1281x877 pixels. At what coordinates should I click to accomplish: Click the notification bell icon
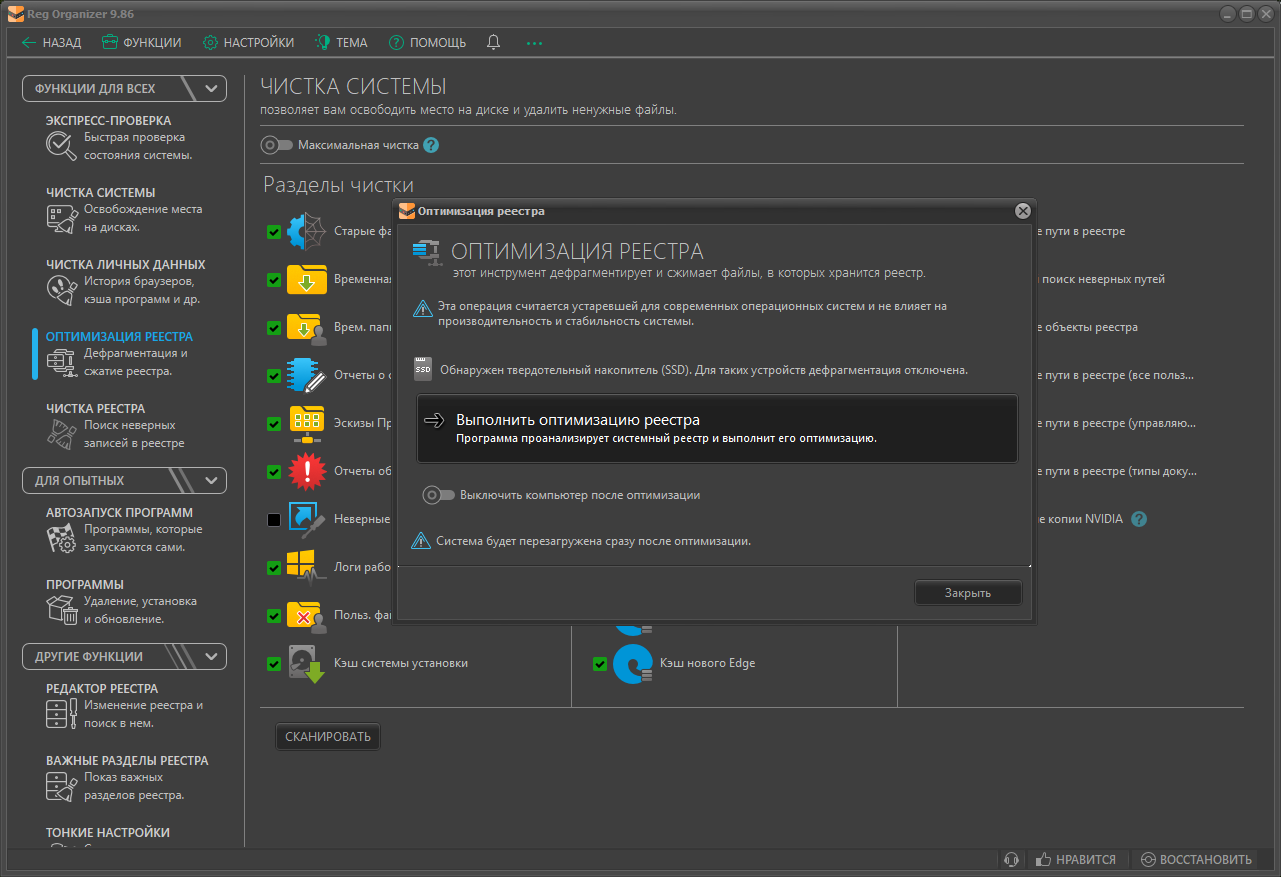point(493,43)
